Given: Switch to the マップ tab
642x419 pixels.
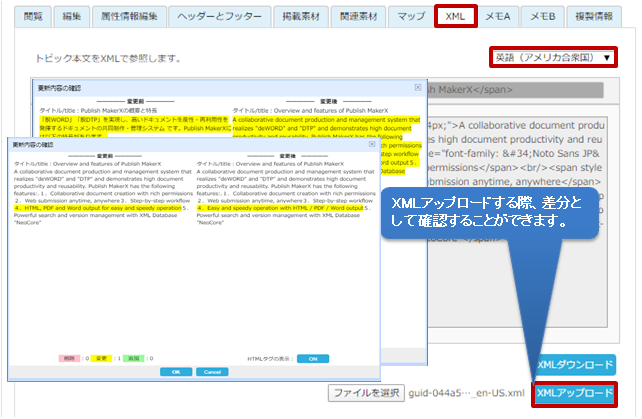Looking at the screenshot, I should click(411, 17).
